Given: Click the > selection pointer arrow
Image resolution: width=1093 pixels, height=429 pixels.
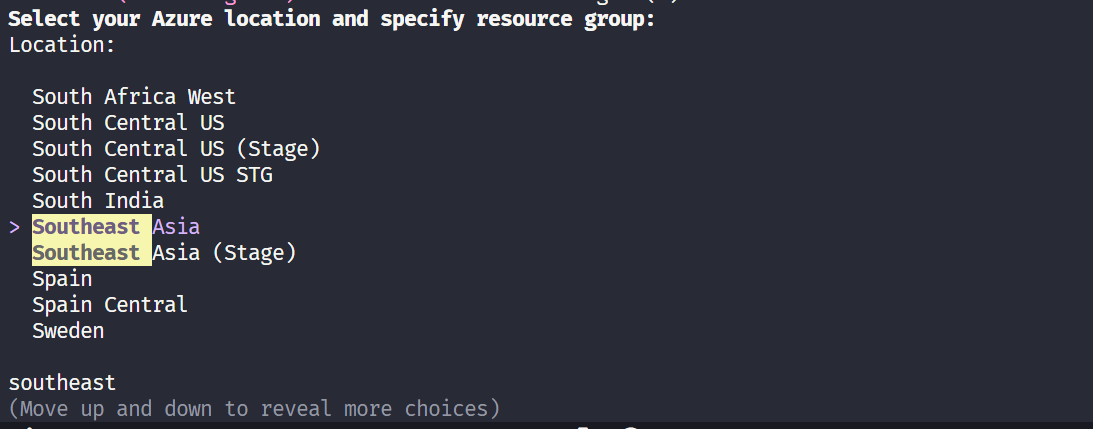Looking at the screenshot, I should pos(15,227).
